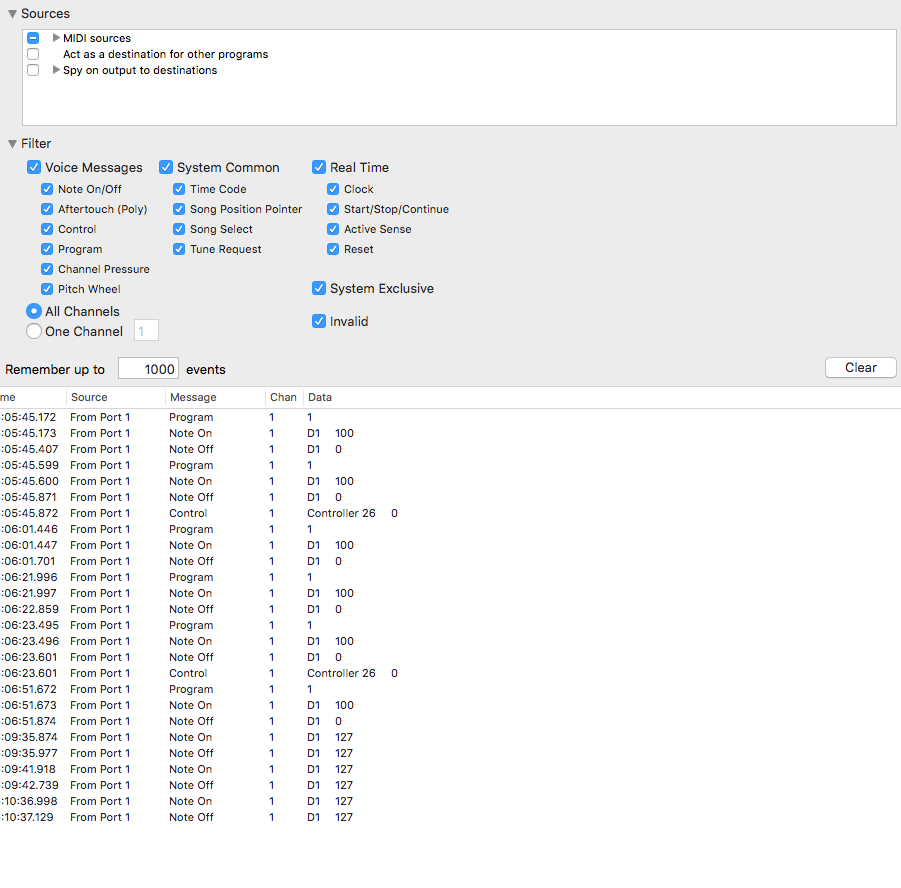Select Note On event at 06:51.673
This screenshot has height=888, width=901.
pyautogui.click(x=450, y=705)
